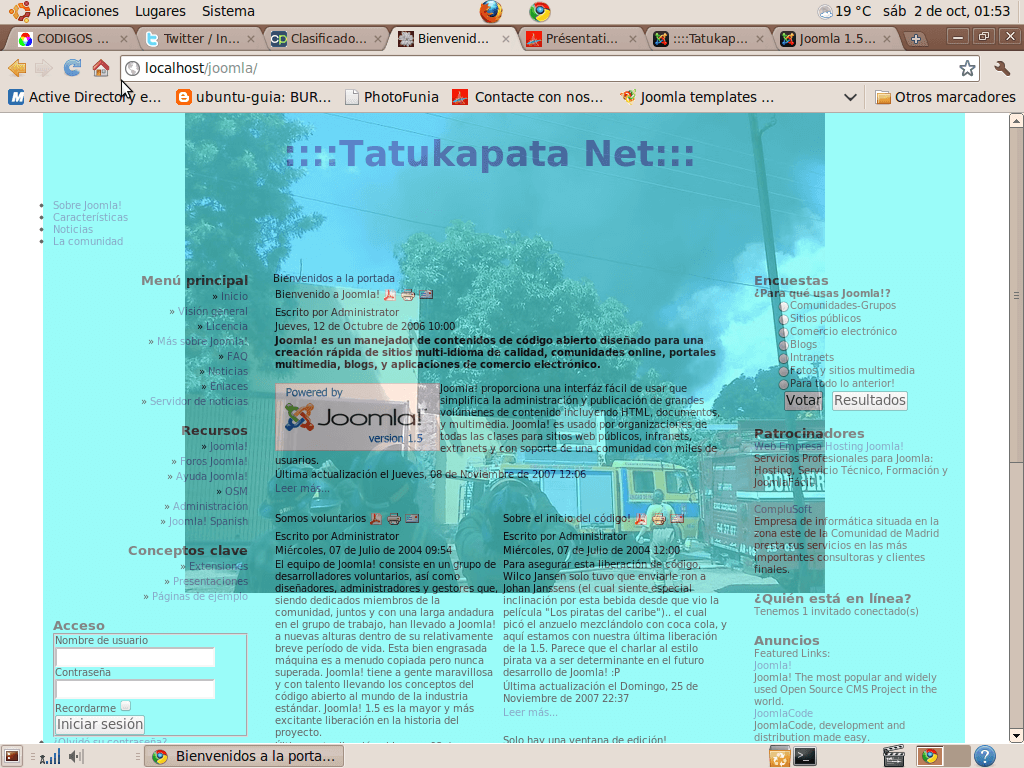Viewport: 1024px width, 768px height.
Task: Click the Iniciar sesión button
Action: (x=99, y=724)
